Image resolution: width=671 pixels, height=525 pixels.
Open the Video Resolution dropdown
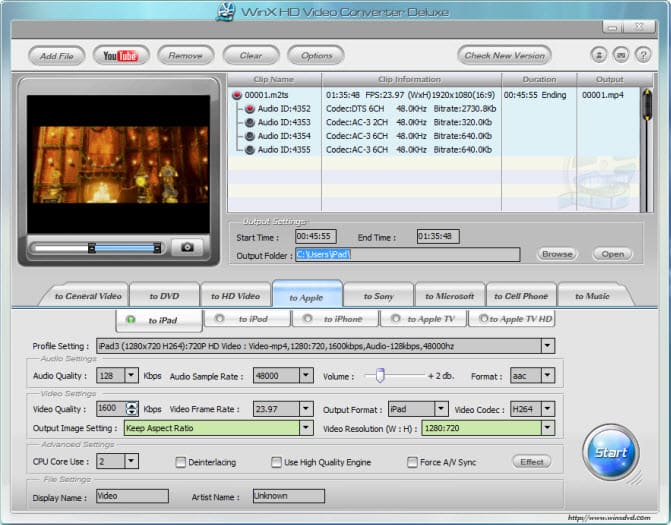tap(547, 428)
